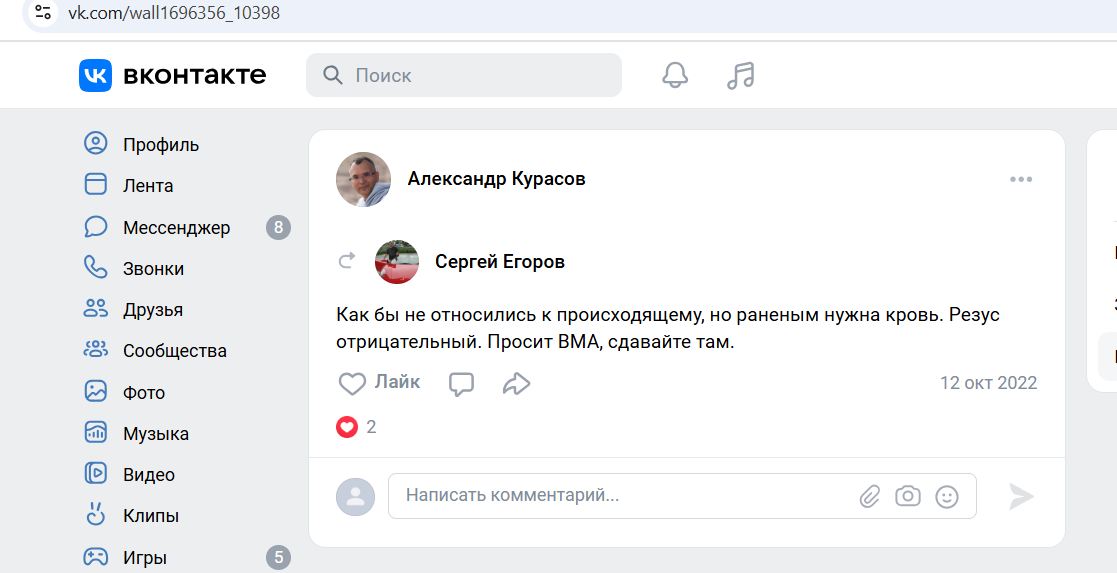Viewport: 1117px width, 573px height.
Task: Attach a file with paperclip icon
Action: point(870,496)
